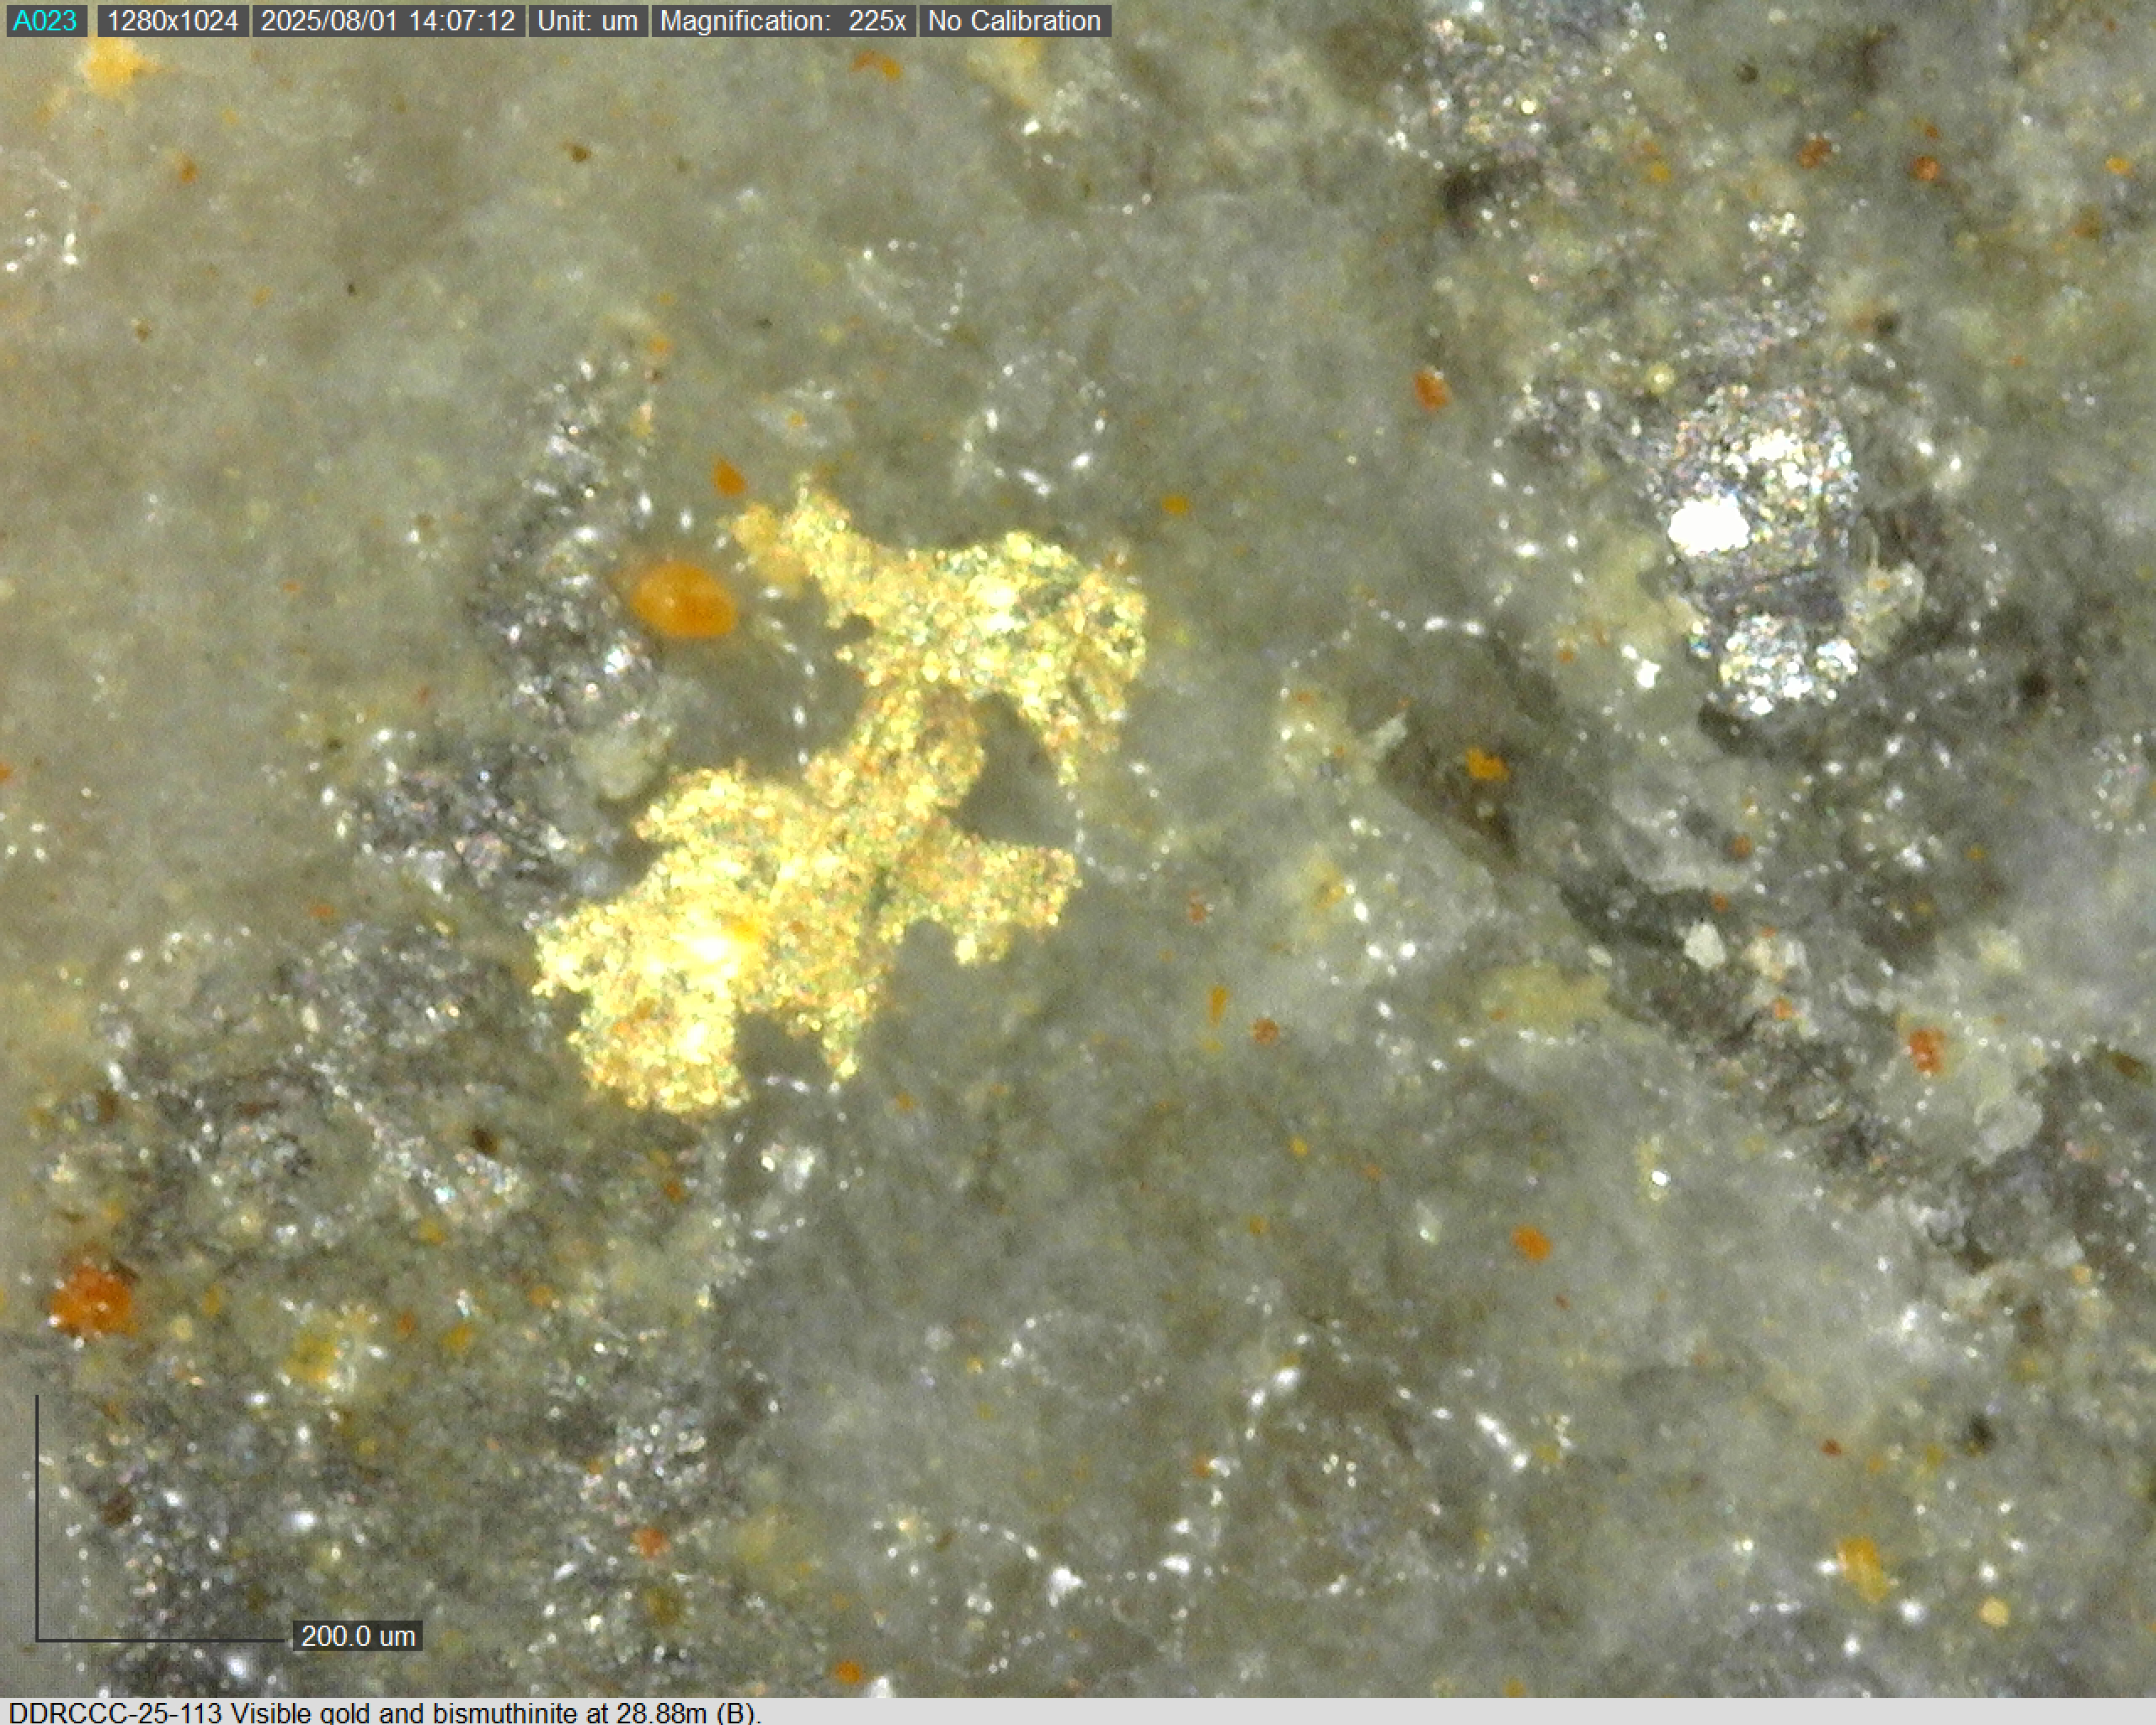Viewport: 2156px width, 1725px height.
Task: Select the No Calibration label
Action: click(x=1014, y=21)
